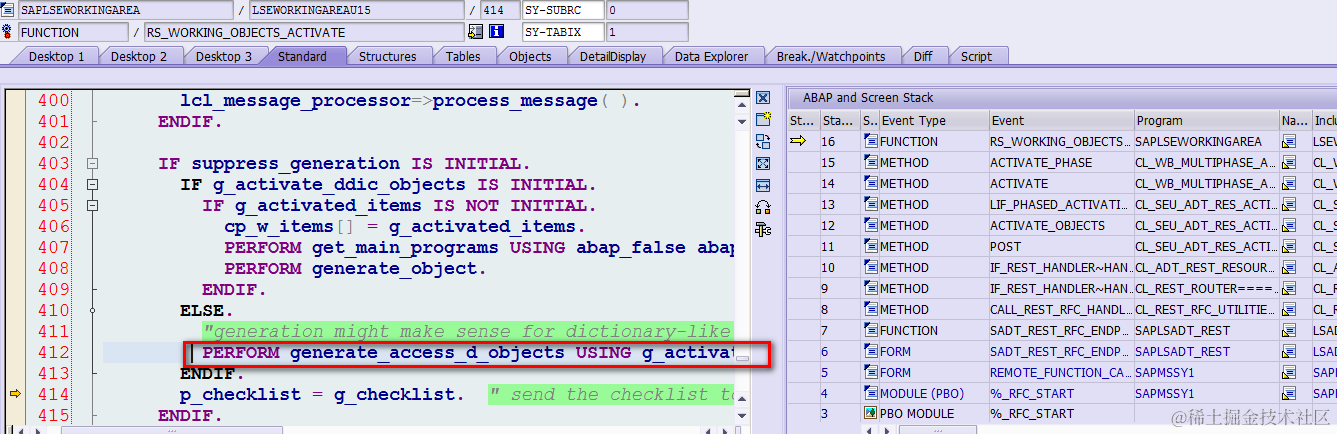Click the SY-TABIX field
This screenshot has width=1337, height=434.
pos(563,32)
